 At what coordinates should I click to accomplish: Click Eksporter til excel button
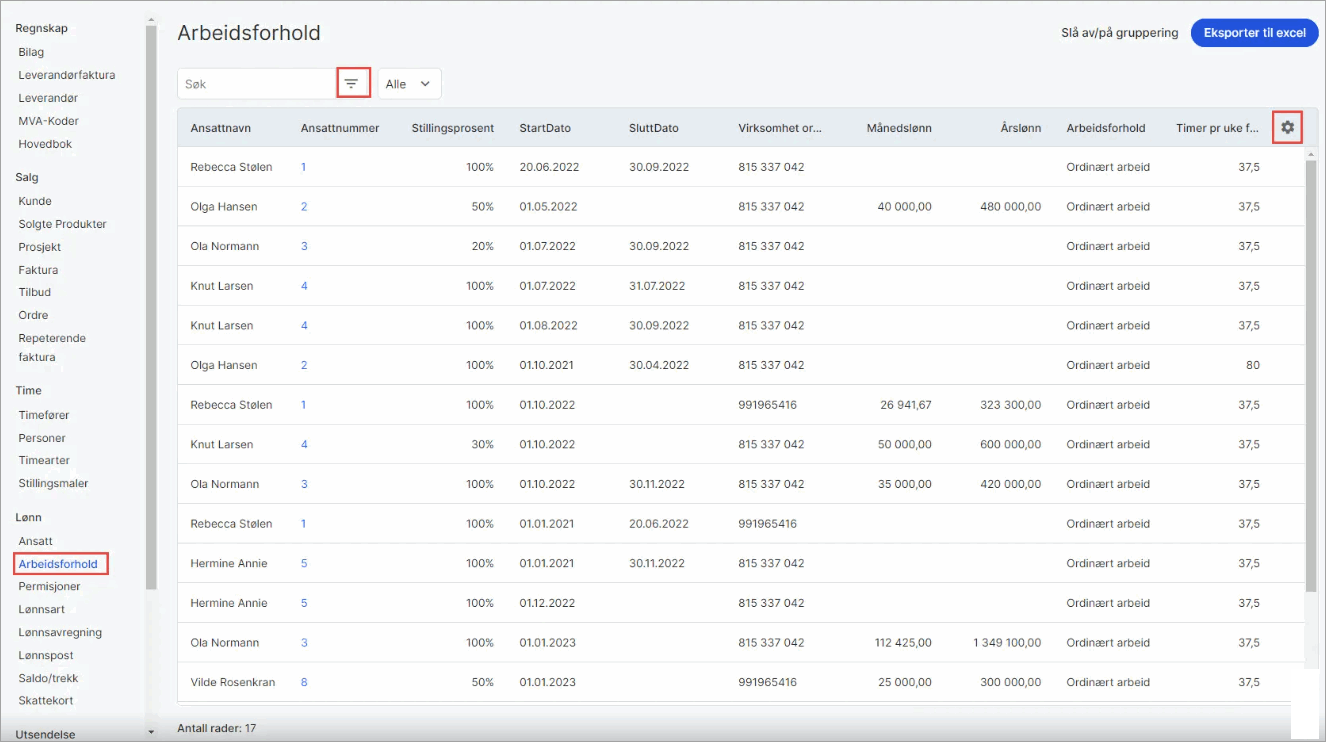coord(1254,33)
